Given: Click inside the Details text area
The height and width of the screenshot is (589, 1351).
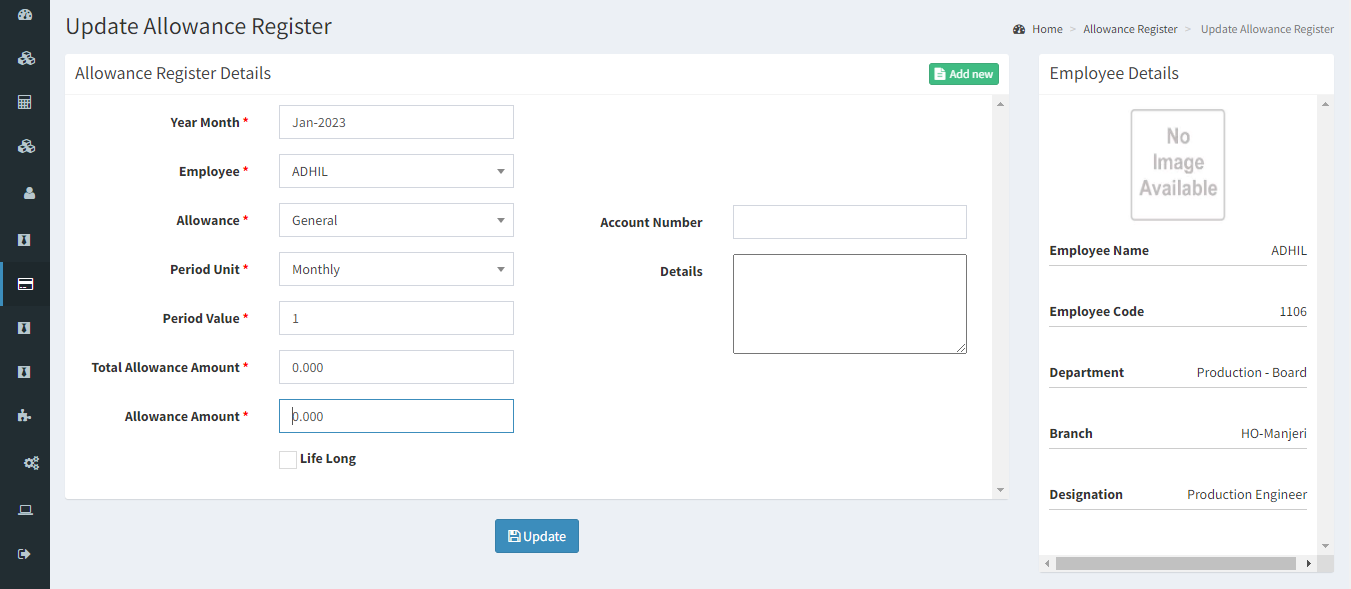Looking at the screenshot, I should click(x=850, y=304).
